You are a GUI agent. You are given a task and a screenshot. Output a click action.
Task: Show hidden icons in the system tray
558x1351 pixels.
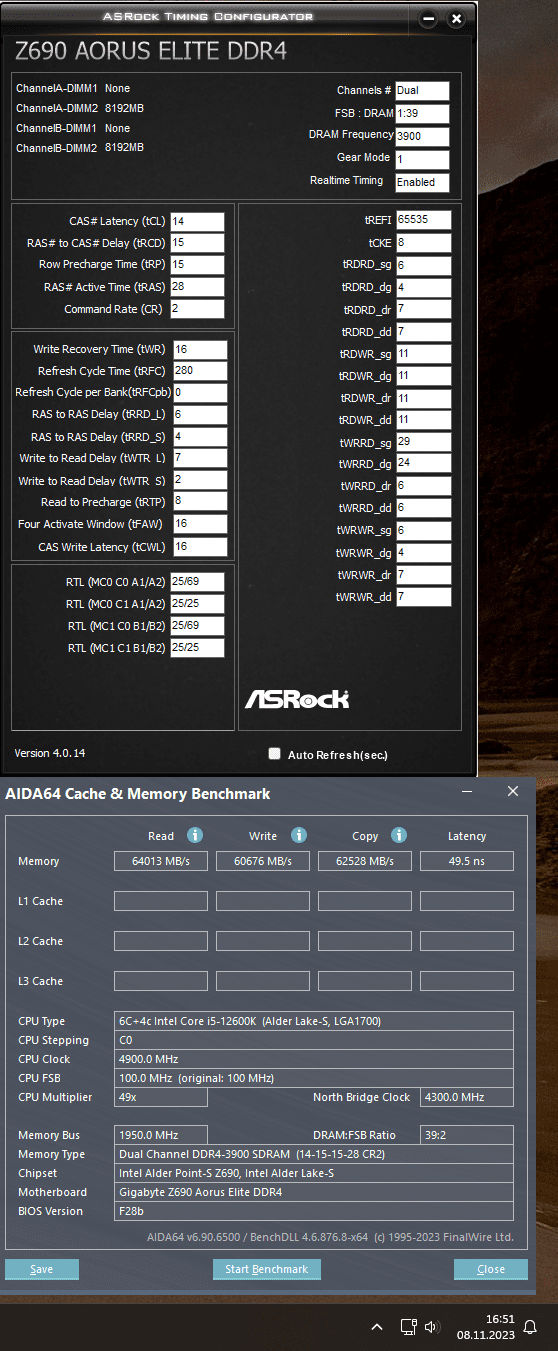(x=377, y=1327)
